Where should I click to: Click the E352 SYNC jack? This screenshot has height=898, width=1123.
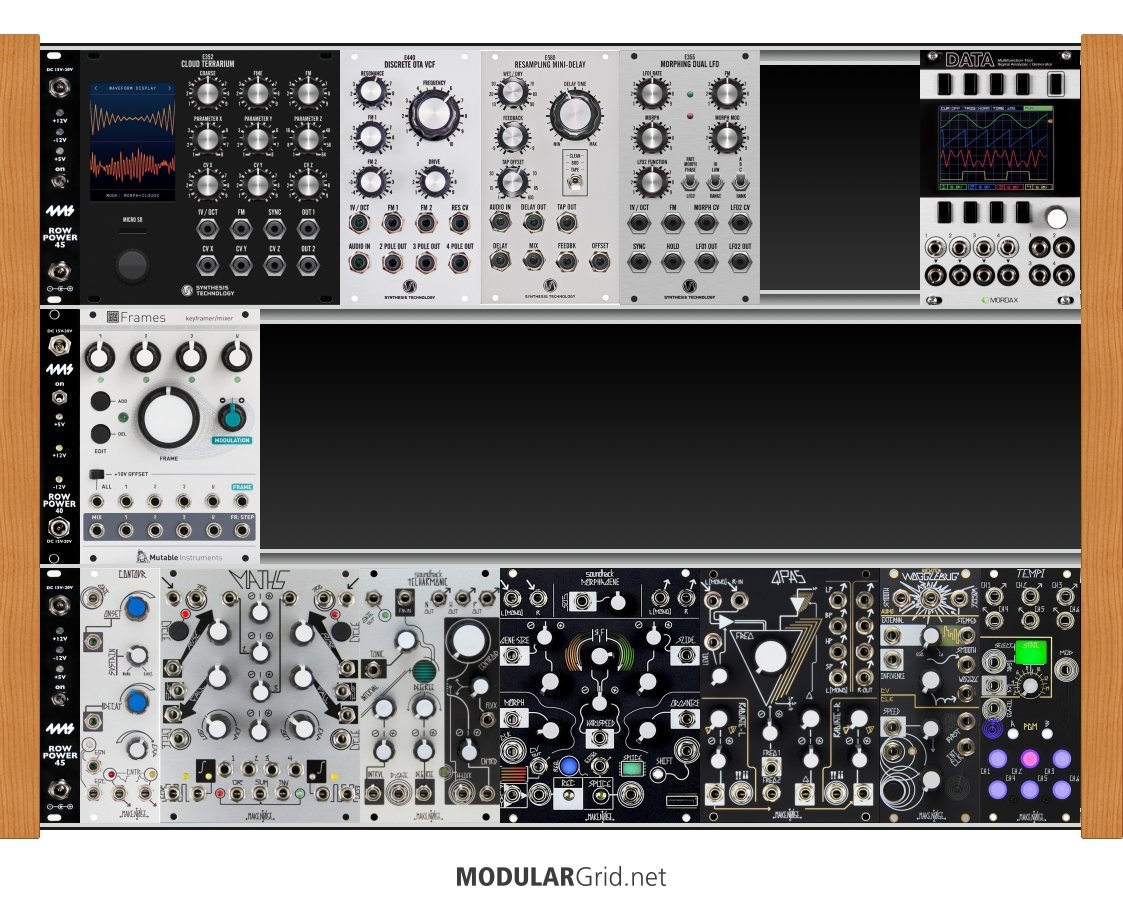click(x=274, y=229)
